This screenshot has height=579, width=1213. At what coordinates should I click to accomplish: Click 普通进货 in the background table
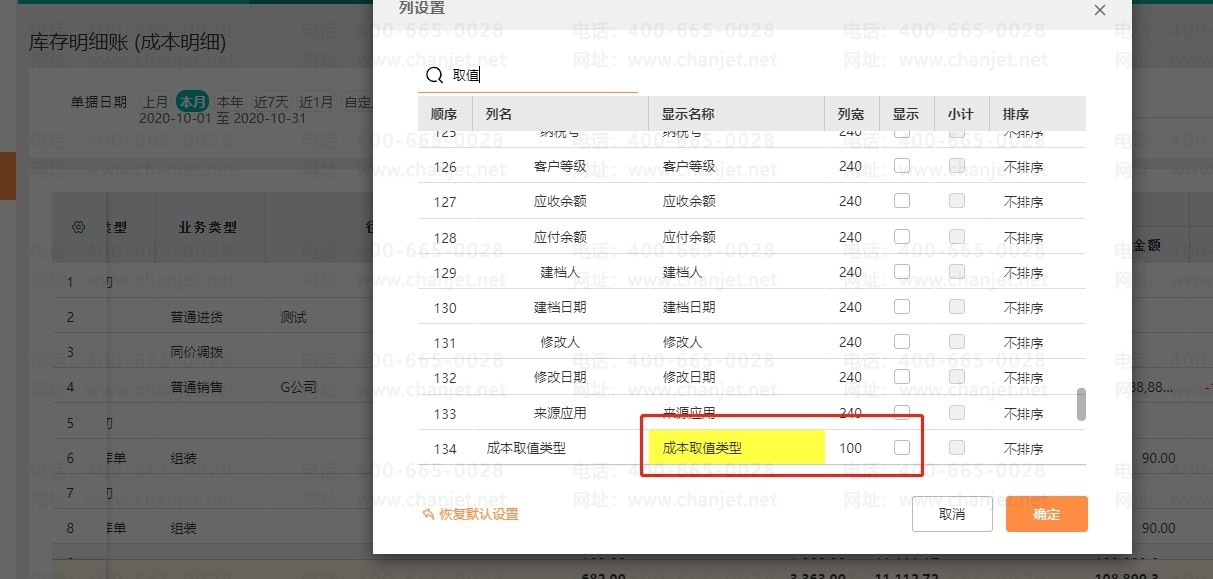coord(196,318)
